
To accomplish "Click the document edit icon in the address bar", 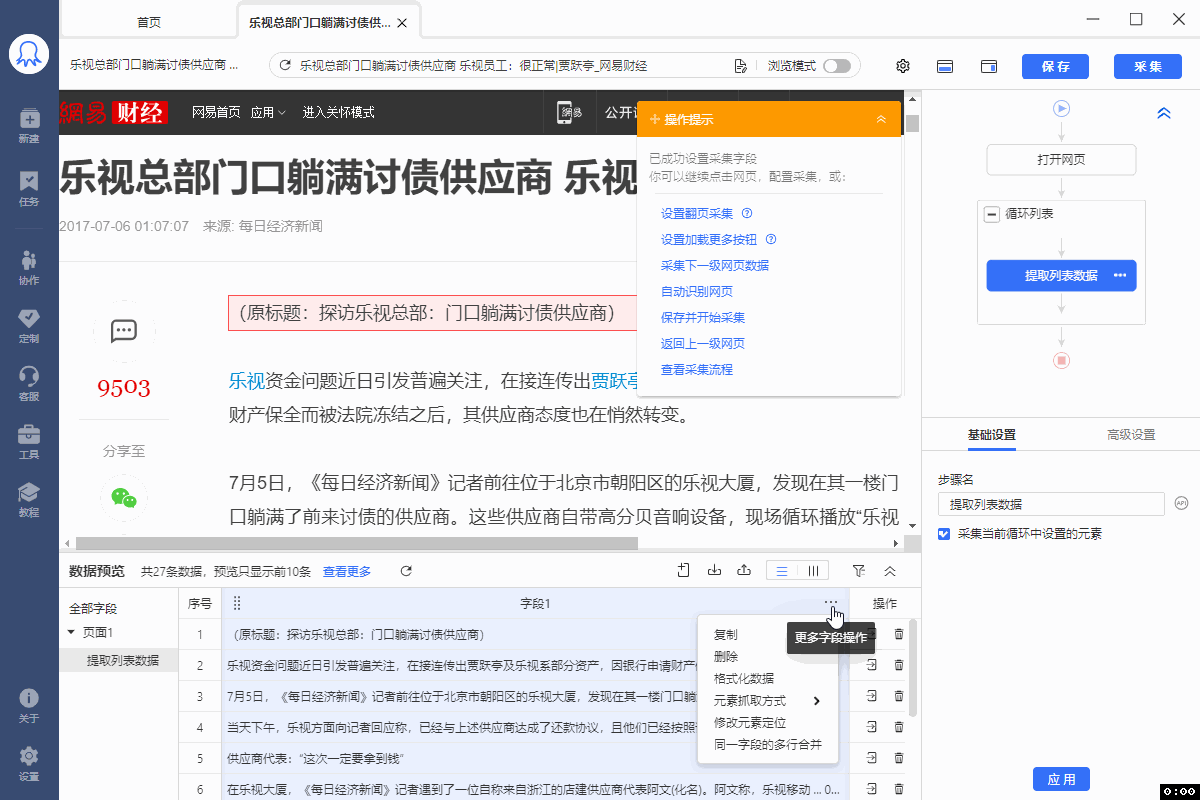I will coord(740,66).
